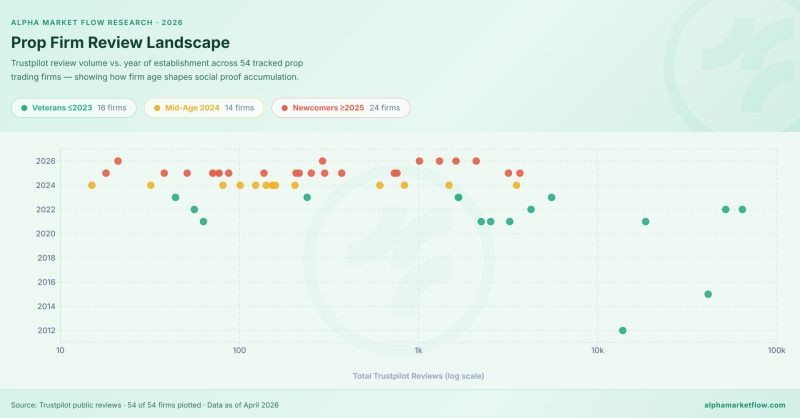The image size is (800, 418).
Task: Click the green dot in Veterans legend
Action: point(24,107)
